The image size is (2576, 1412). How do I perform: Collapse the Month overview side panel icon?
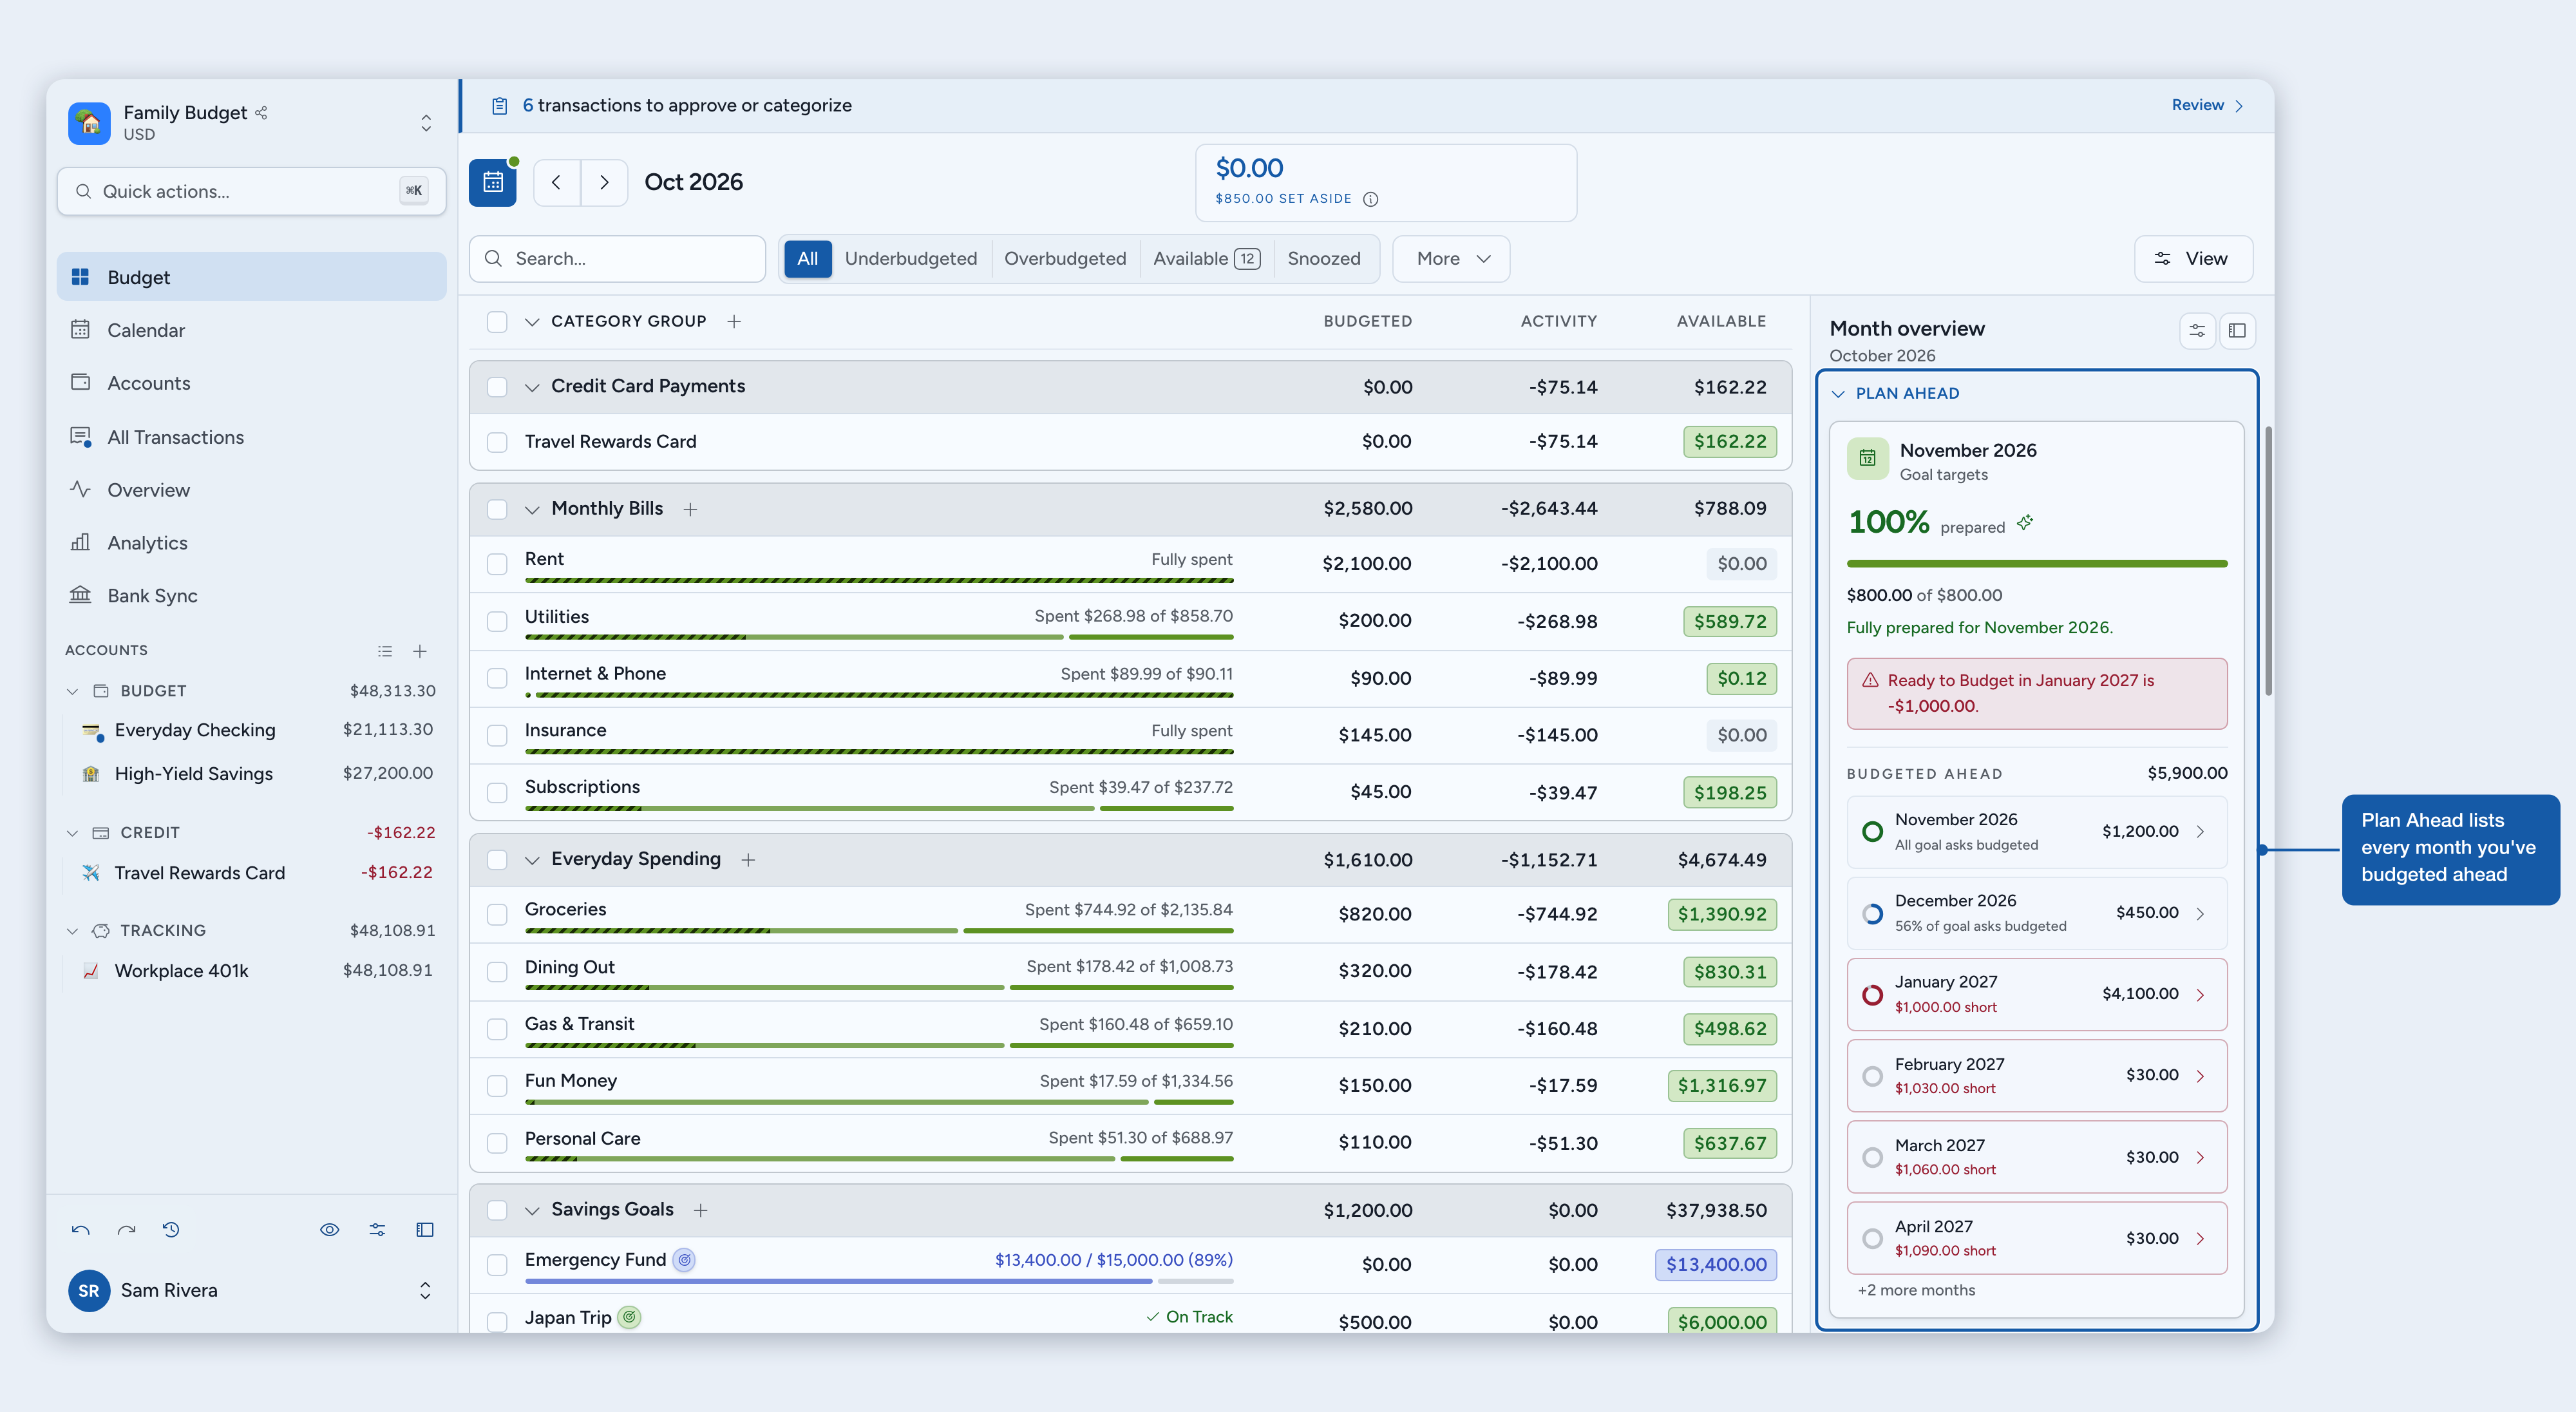[x=2237, y=330]
